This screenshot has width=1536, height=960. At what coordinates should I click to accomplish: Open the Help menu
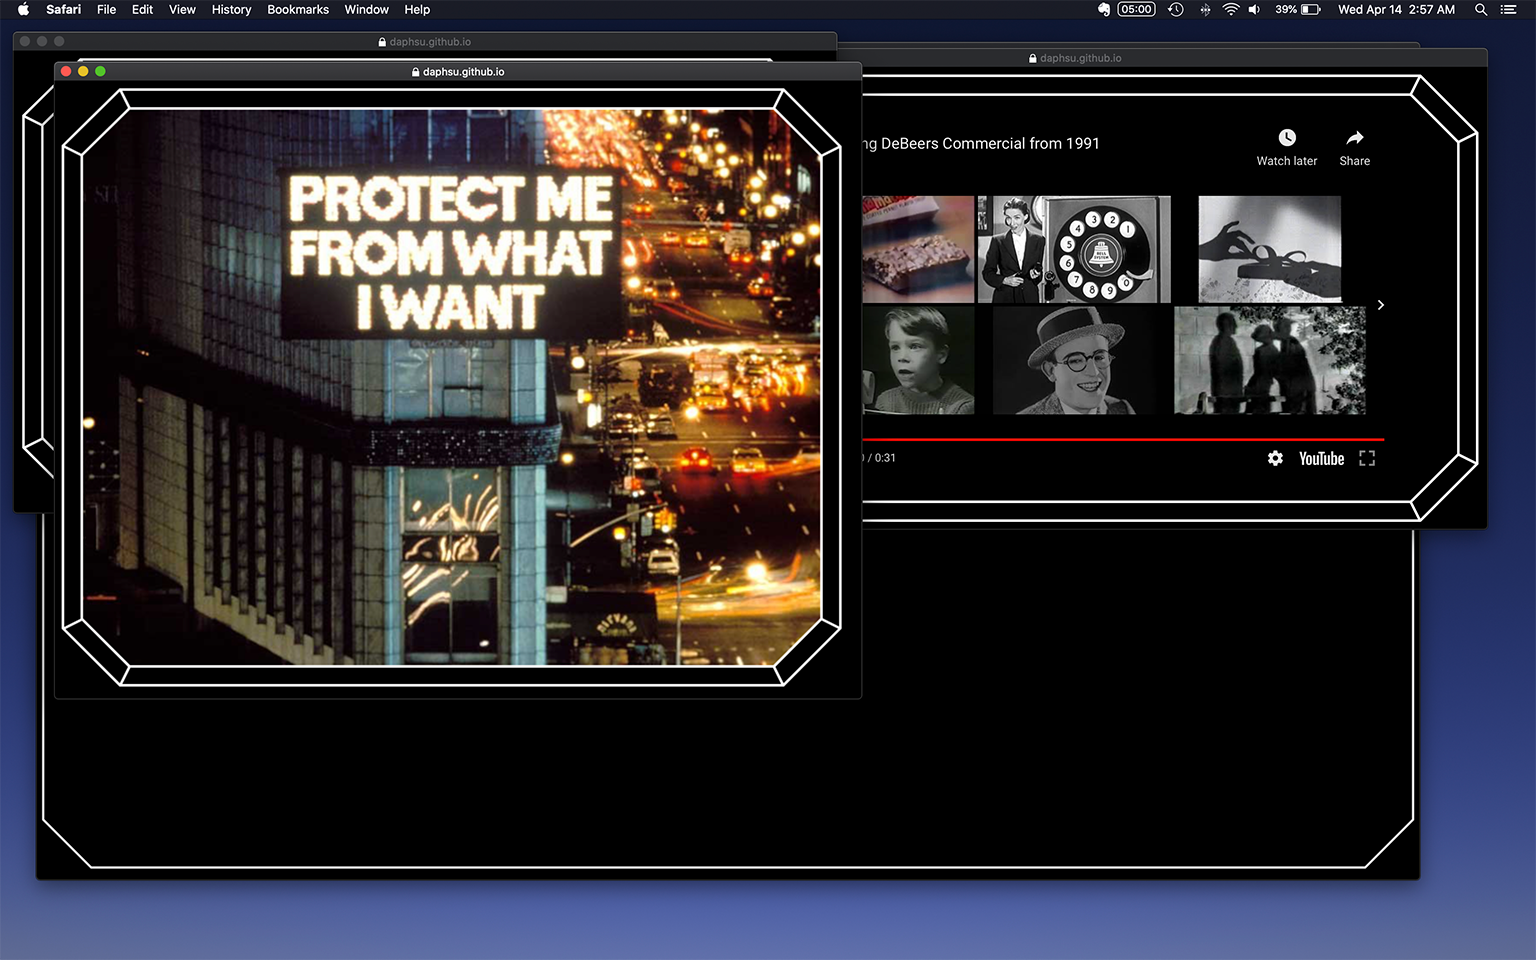(417, 9)
